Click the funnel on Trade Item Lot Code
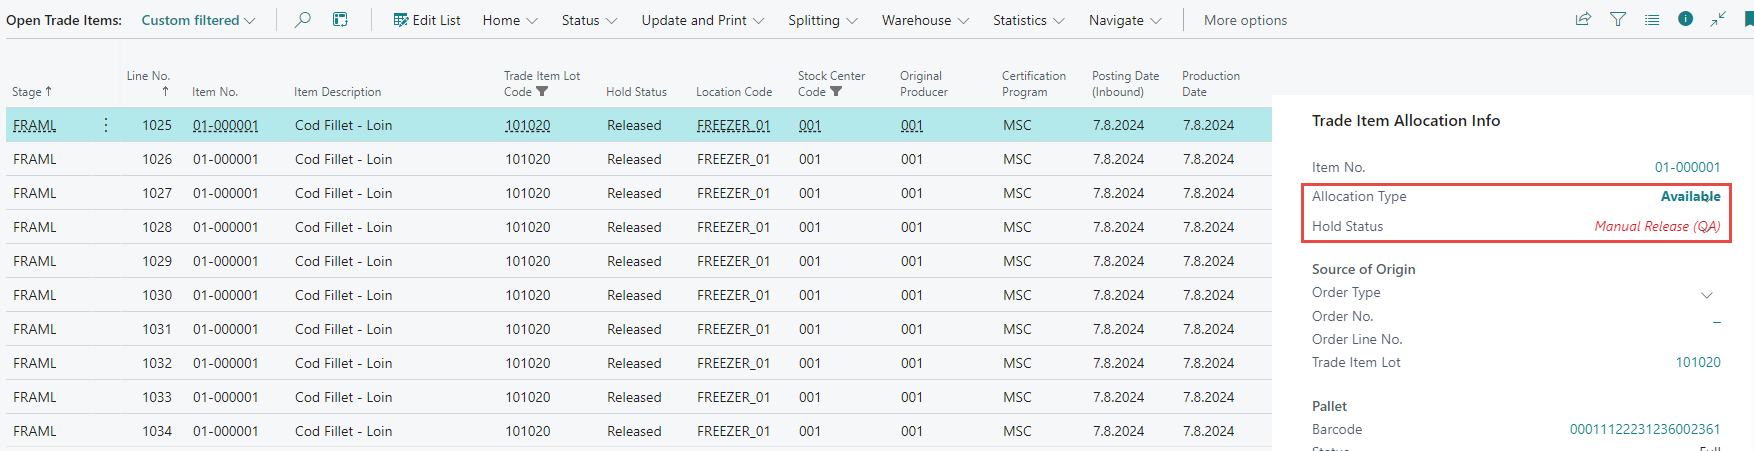The height and width of the screenshot is (451, 1754). tap(542, 92)
